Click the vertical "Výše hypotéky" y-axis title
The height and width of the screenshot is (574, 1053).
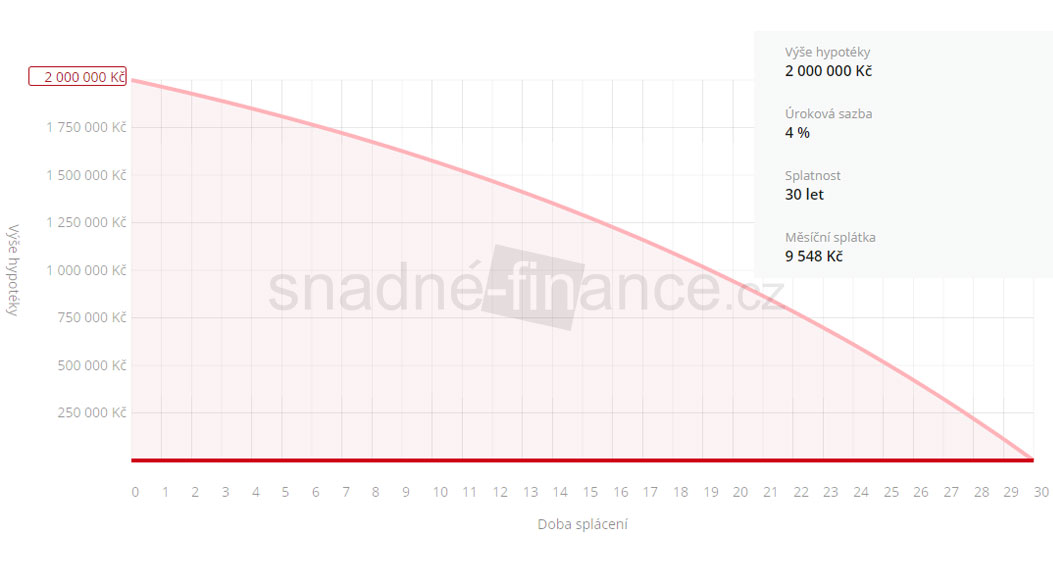14,270
